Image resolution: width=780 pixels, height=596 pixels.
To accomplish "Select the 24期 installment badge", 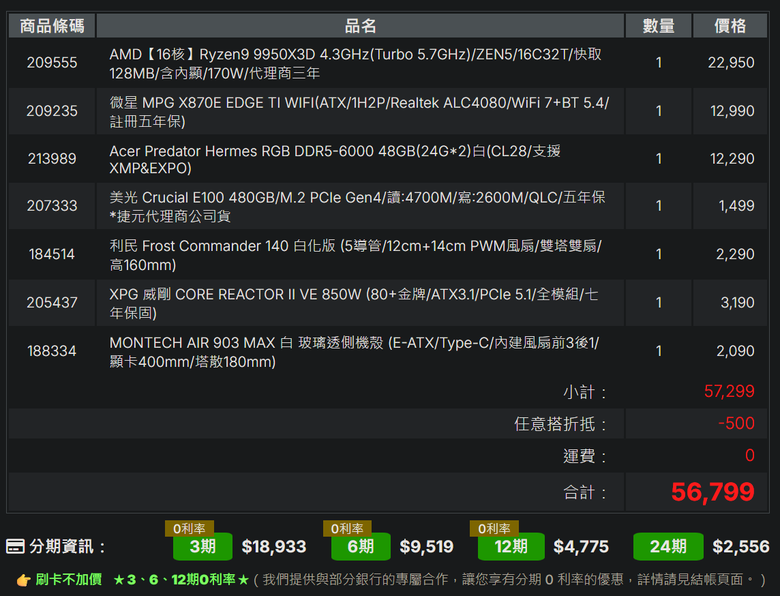I will 668,547.
